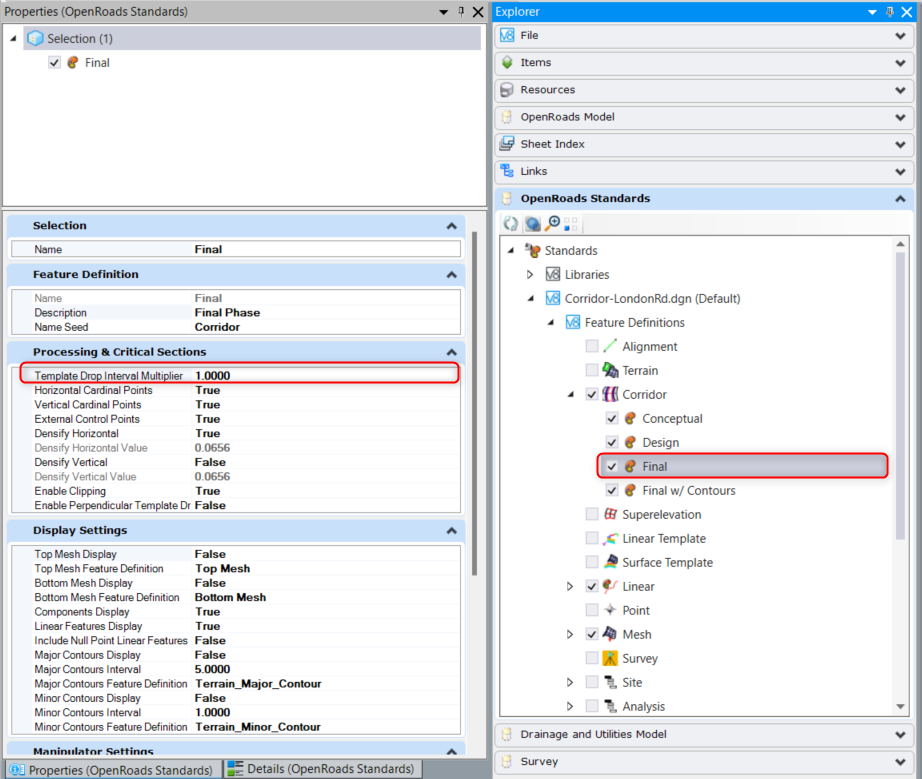The image size is (922, 779).
Task: Click the four-squares selection icon in Standards toolbar
Action: (570, 224)
